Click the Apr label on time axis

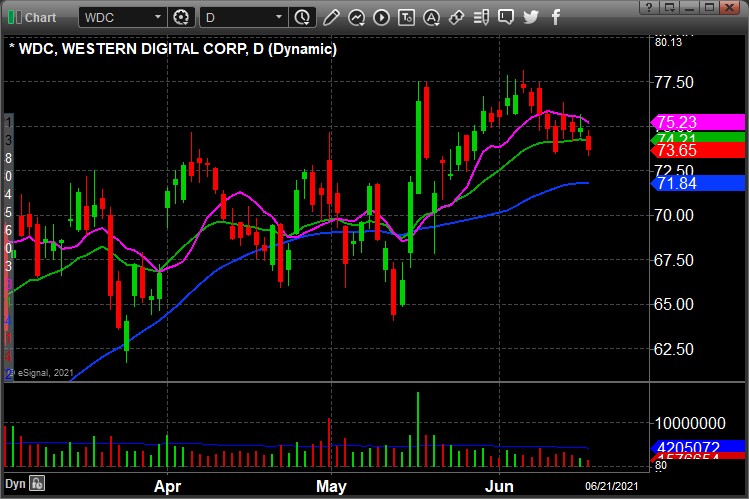167,487
